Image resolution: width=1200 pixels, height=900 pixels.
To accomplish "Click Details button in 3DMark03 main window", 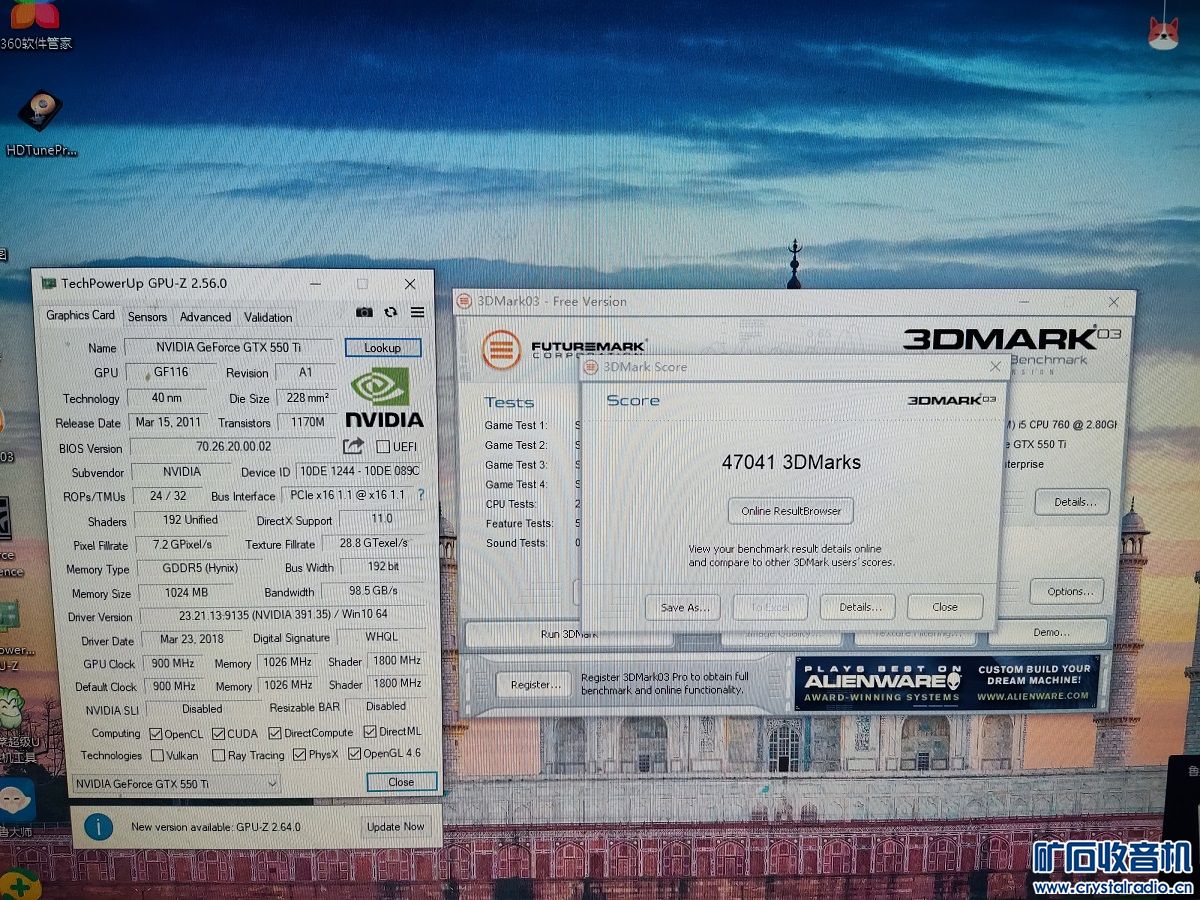I will tap(1073, 502).
